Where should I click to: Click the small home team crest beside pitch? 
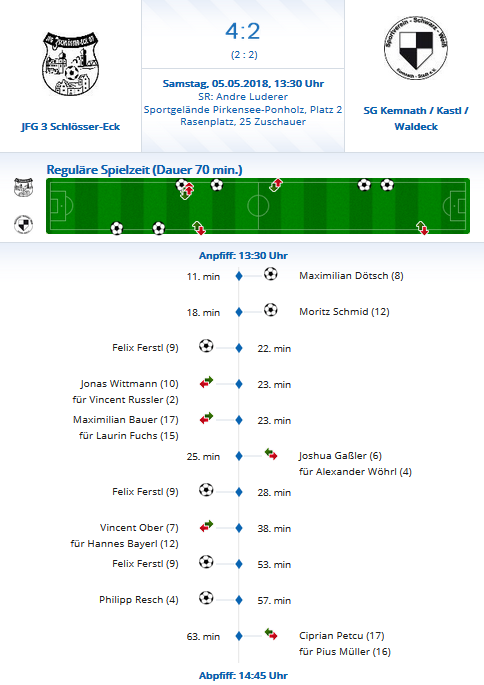click(23, 187)
